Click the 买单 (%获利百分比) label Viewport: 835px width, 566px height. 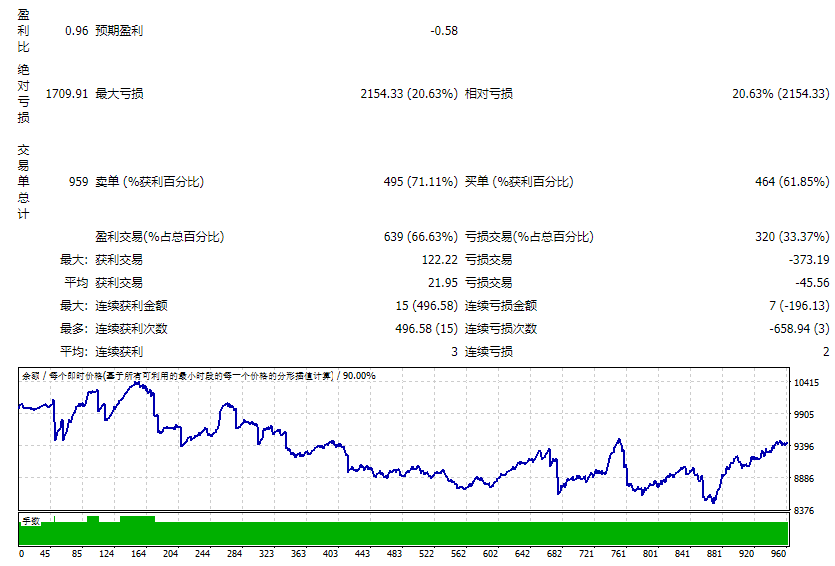coord(519,182)
